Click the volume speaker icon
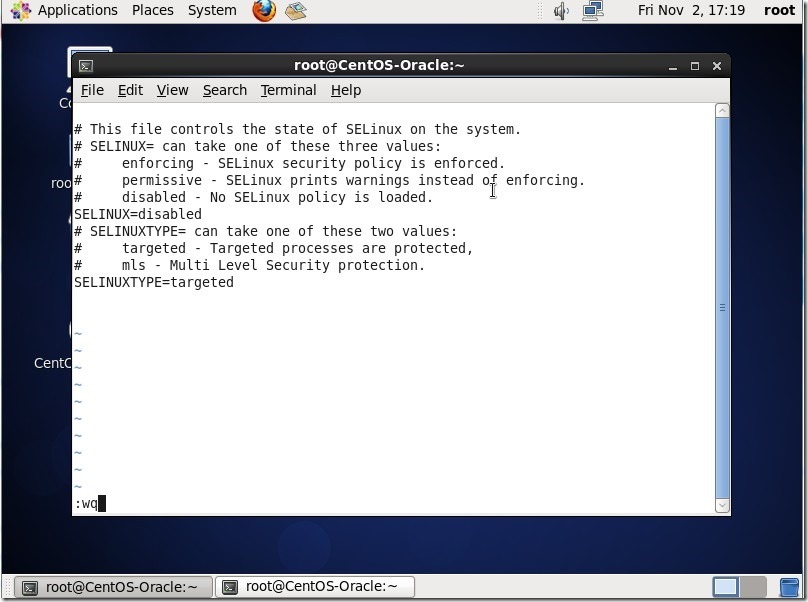808x602 pixels. [x=561, y=11]
